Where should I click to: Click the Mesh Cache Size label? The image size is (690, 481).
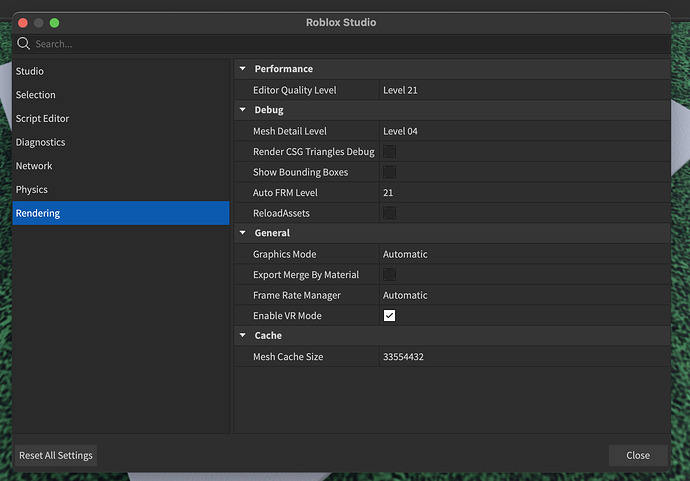click(288, 356)
